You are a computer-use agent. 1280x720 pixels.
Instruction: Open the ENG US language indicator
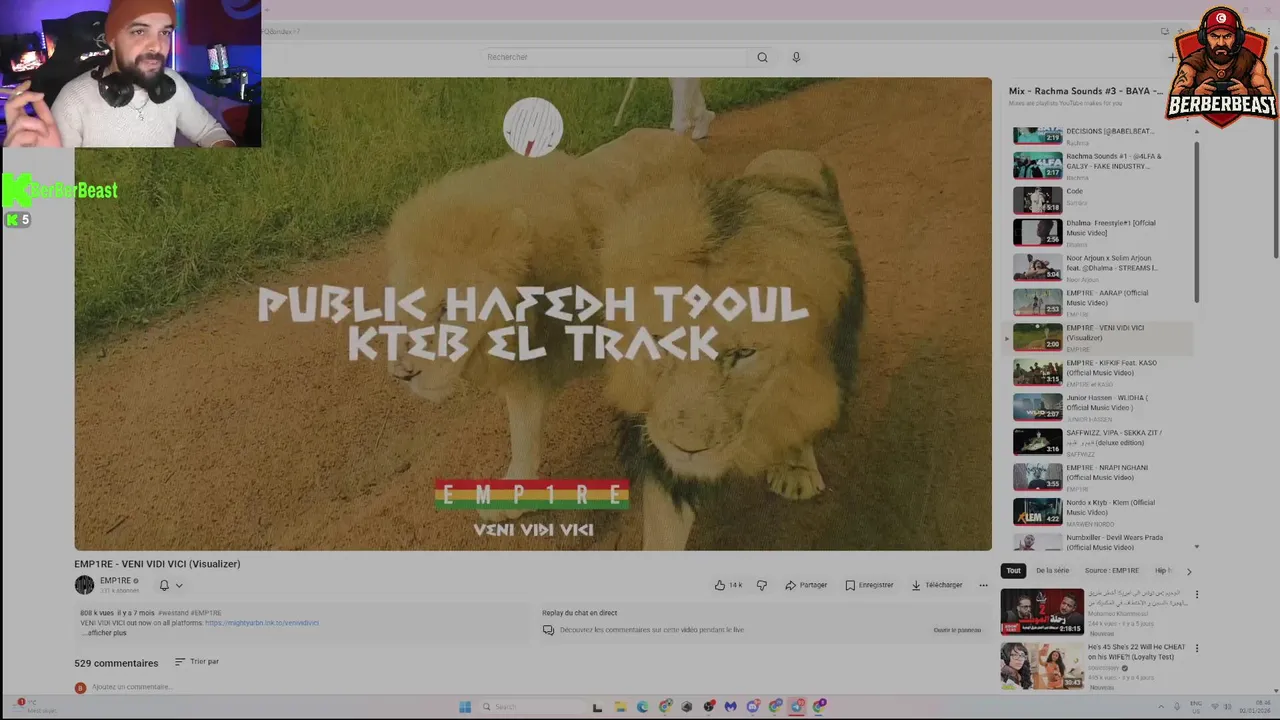[1196, 707]
